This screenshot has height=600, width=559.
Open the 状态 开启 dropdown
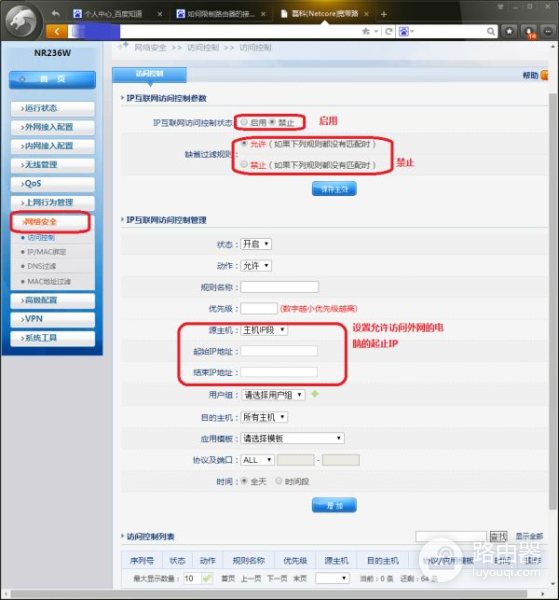point(256,244)
